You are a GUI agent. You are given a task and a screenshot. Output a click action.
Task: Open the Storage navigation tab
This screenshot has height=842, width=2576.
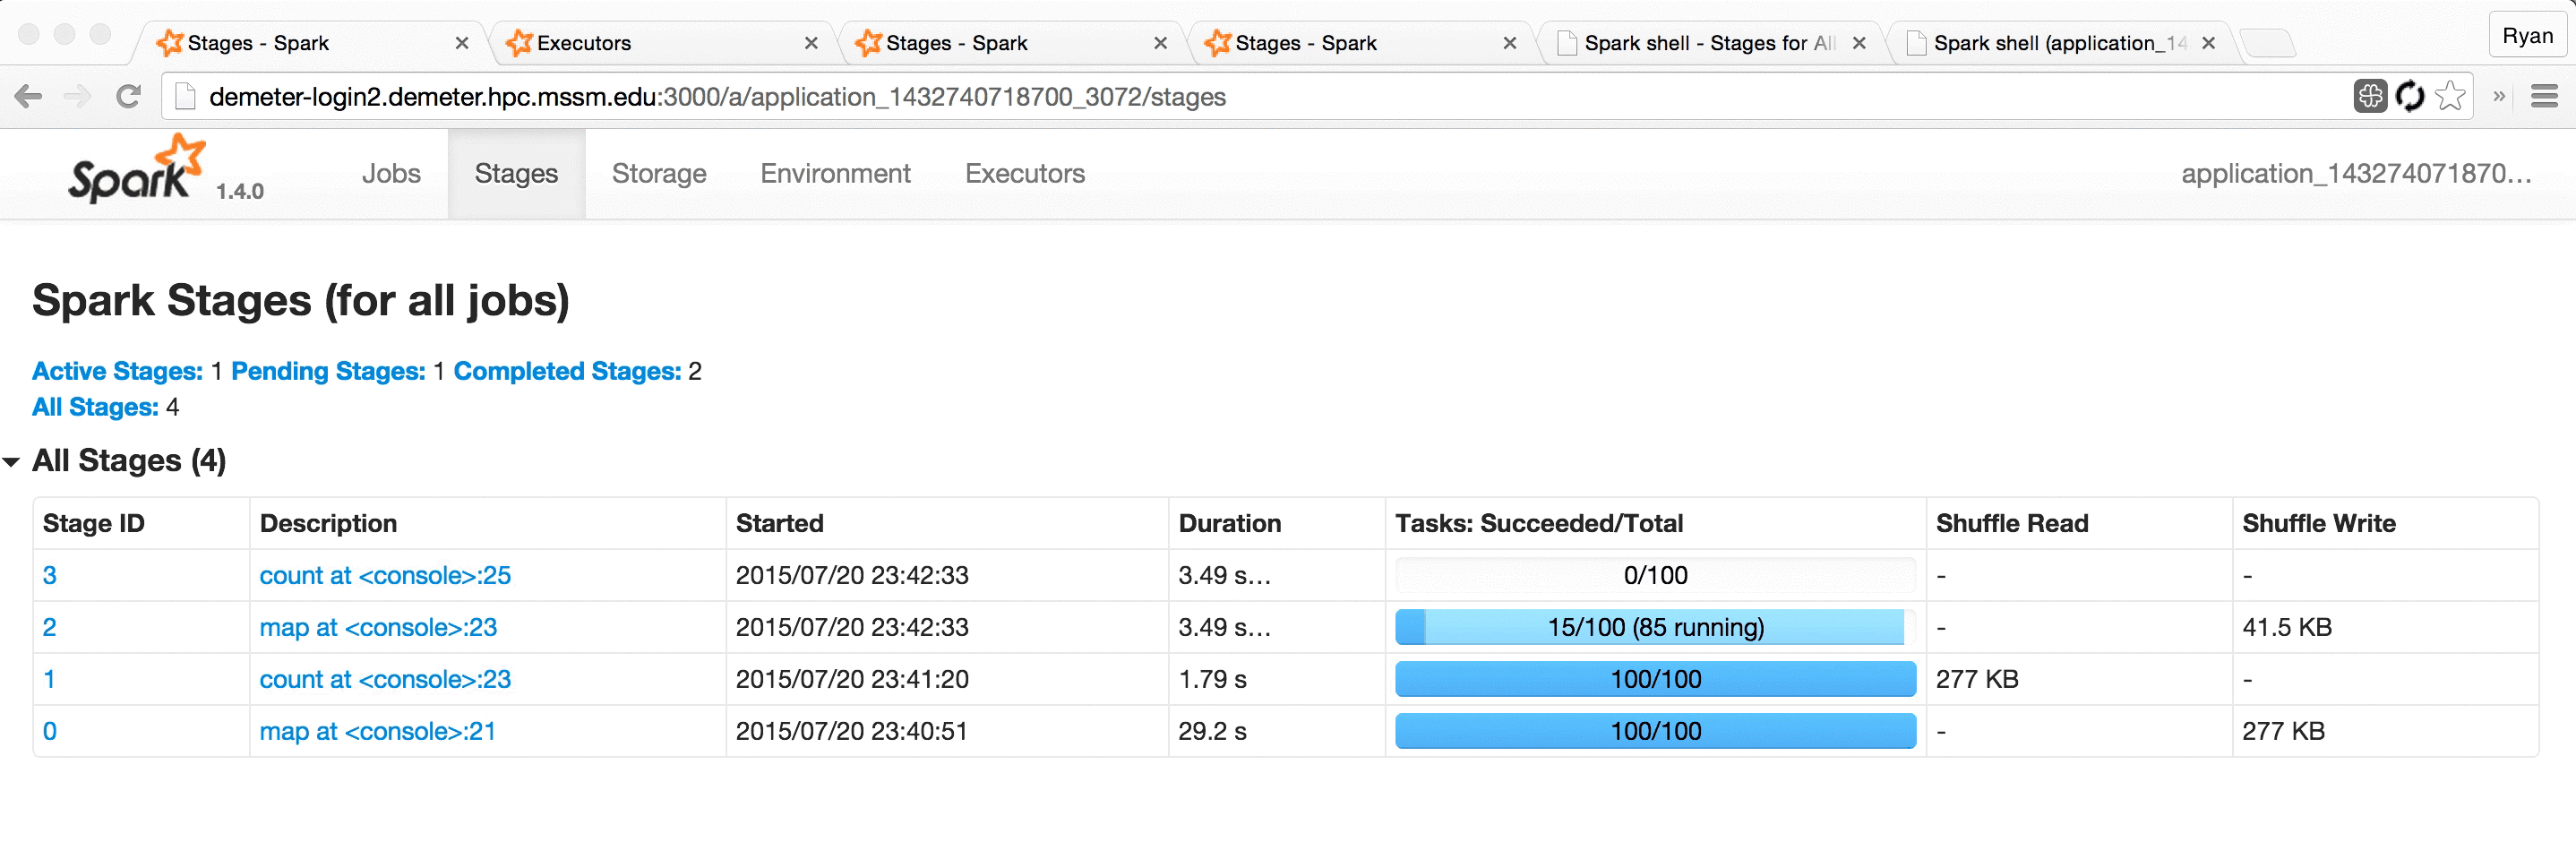(x=659, y=173)
